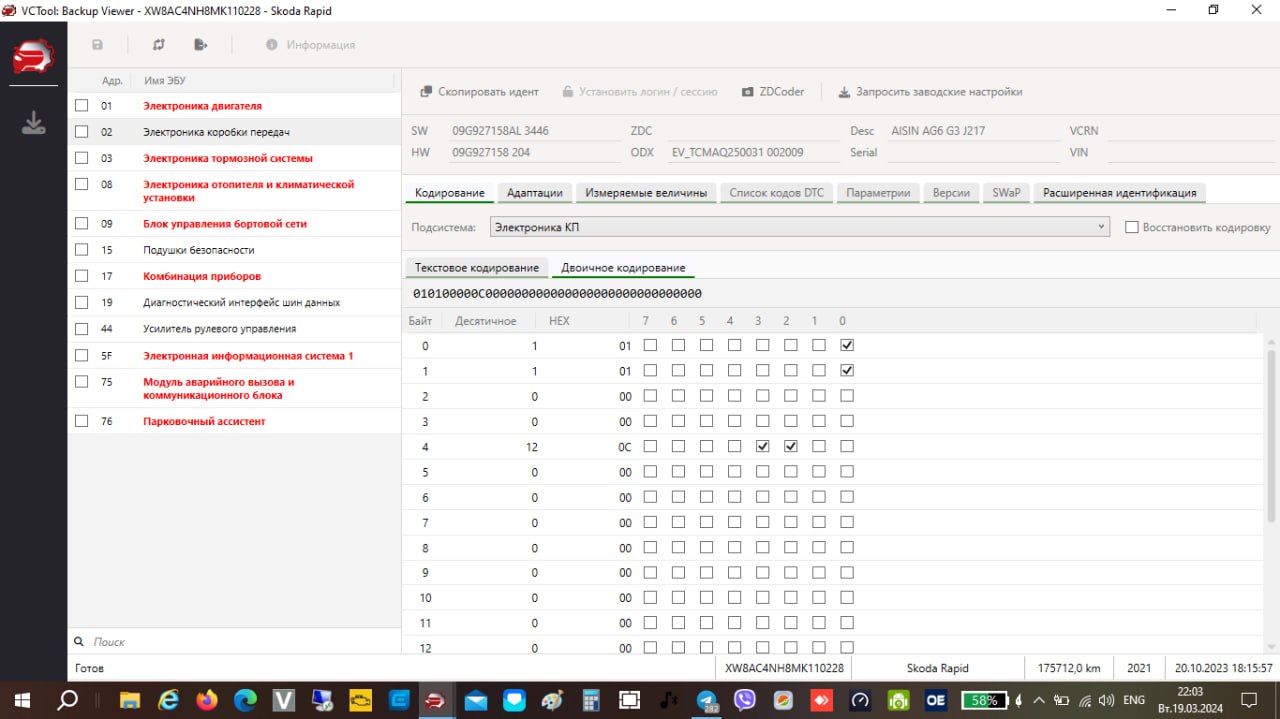The image size is (1280, 719).
Task: Click the 175712,0 km status bar entry
Action: tap(1069, 667)
